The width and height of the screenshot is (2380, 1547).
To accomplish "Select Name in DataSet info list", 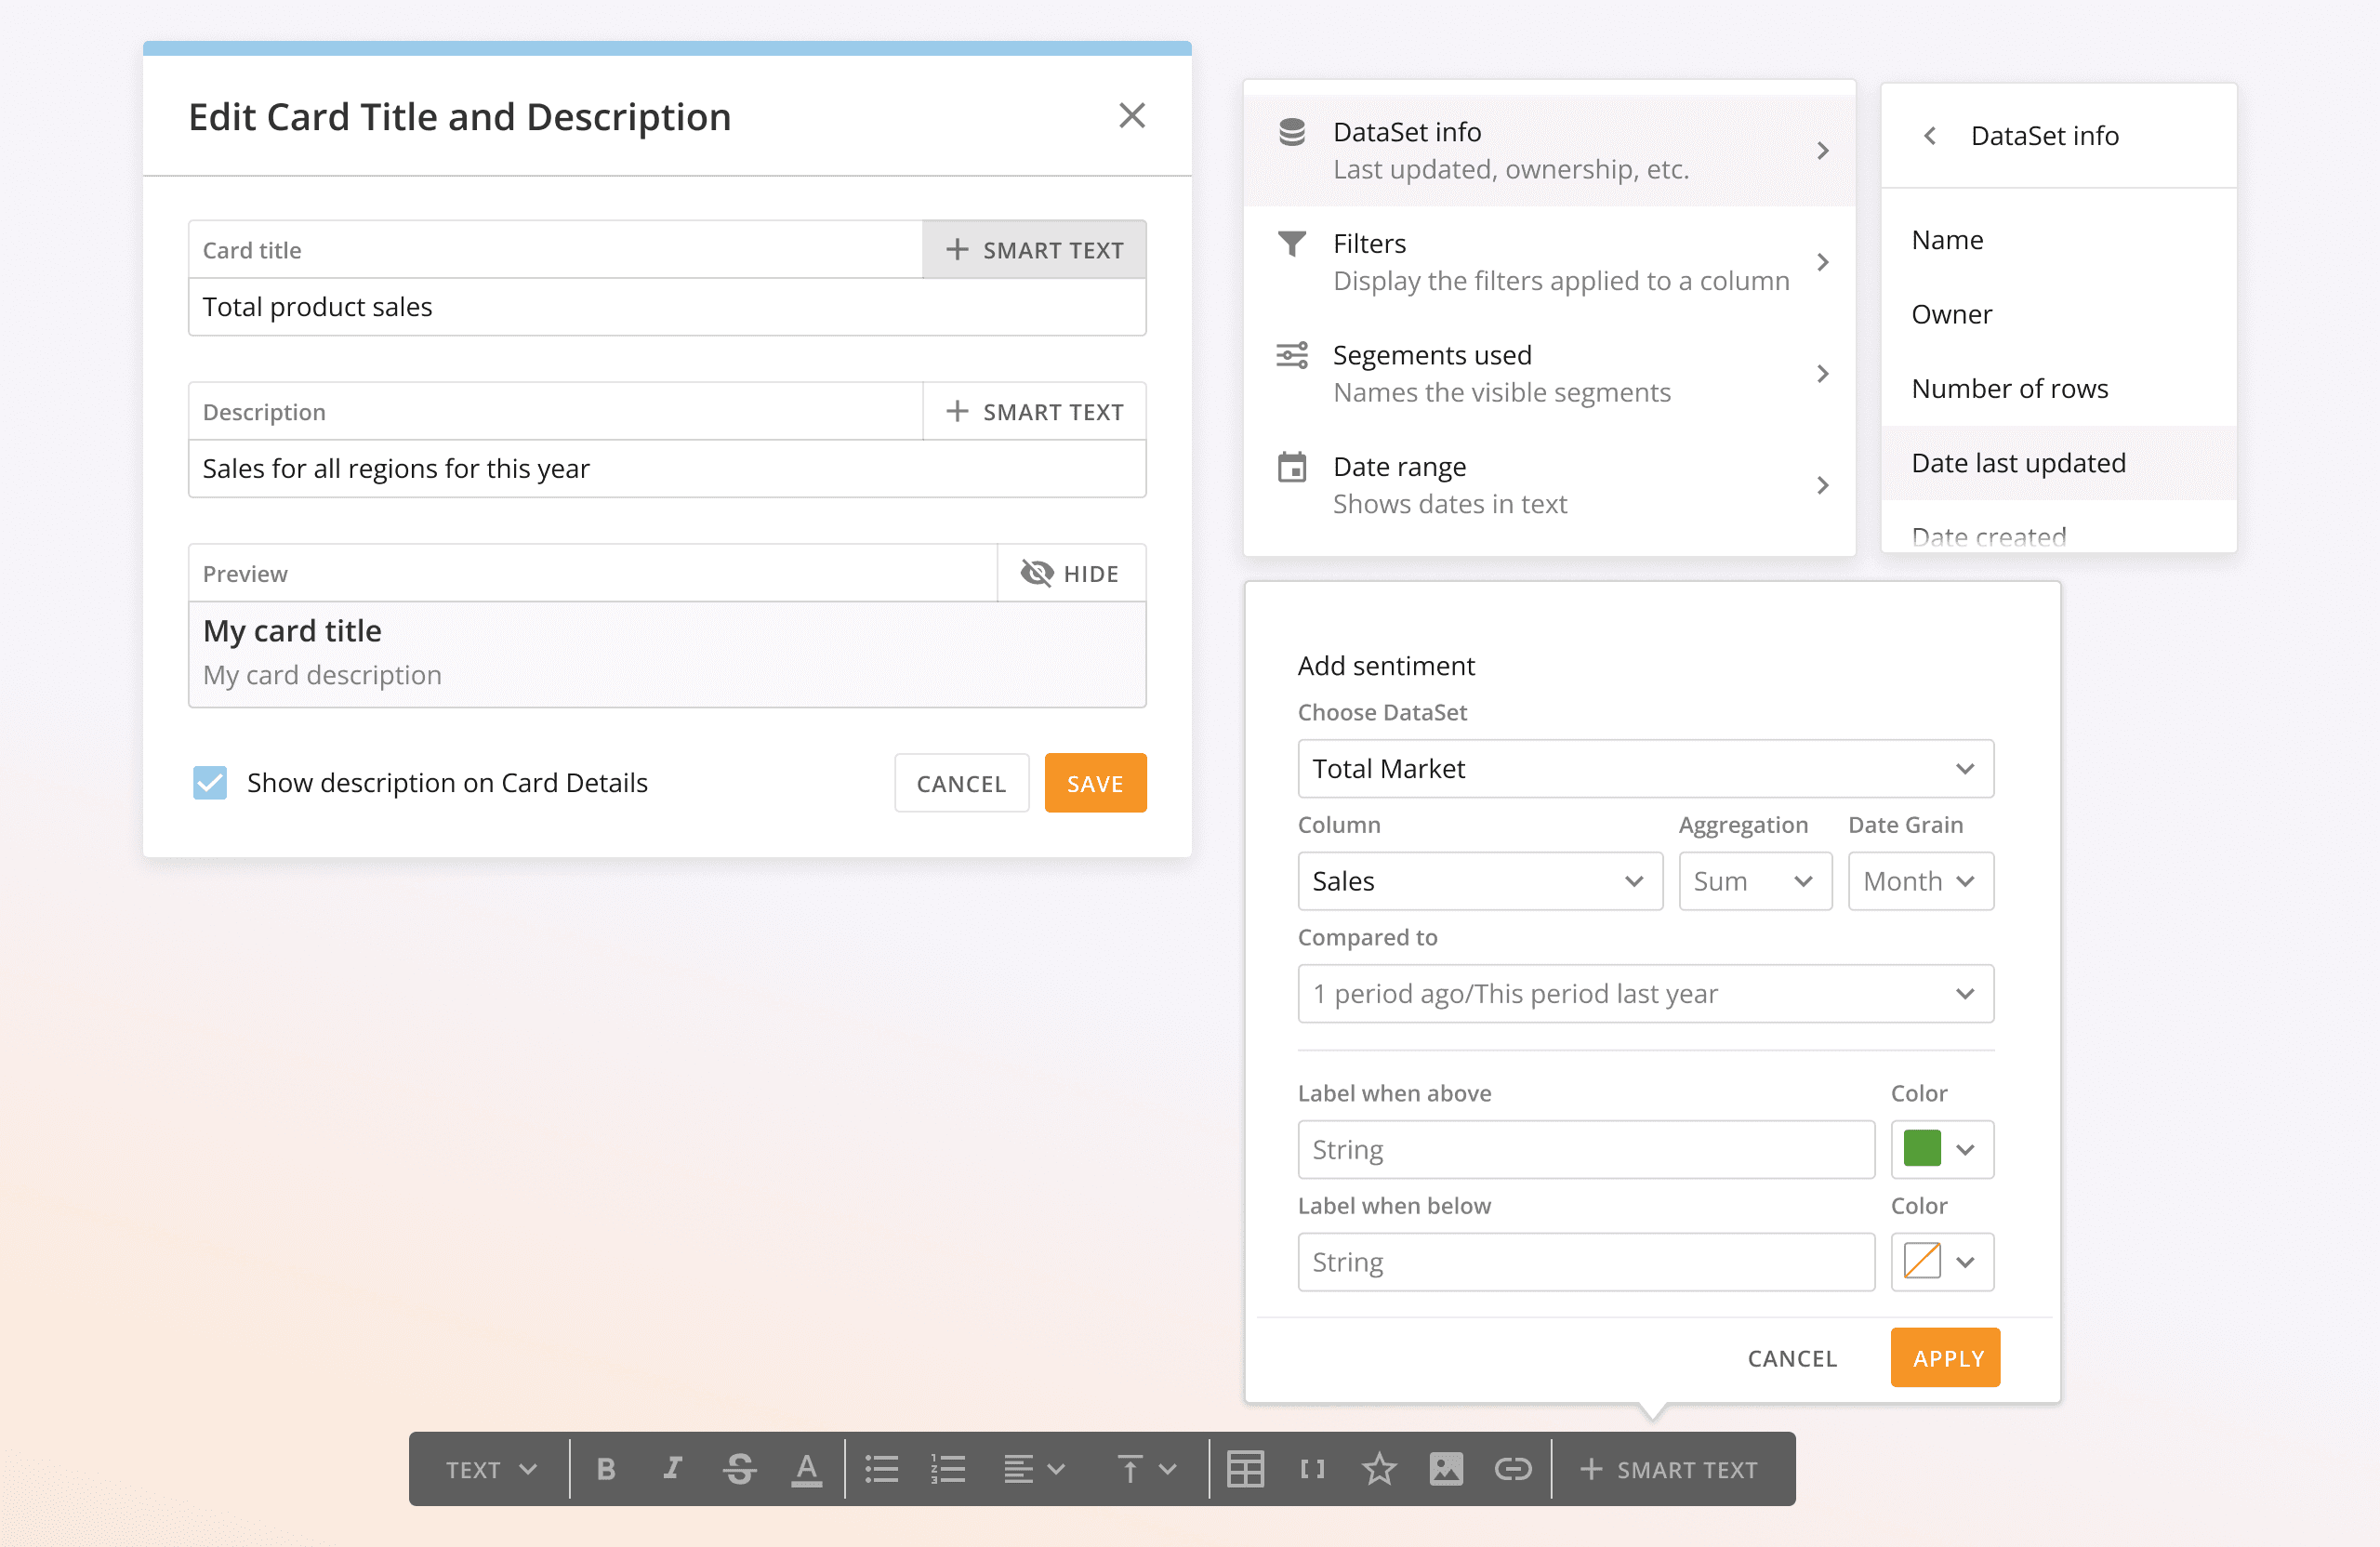I will [2058, 240].
